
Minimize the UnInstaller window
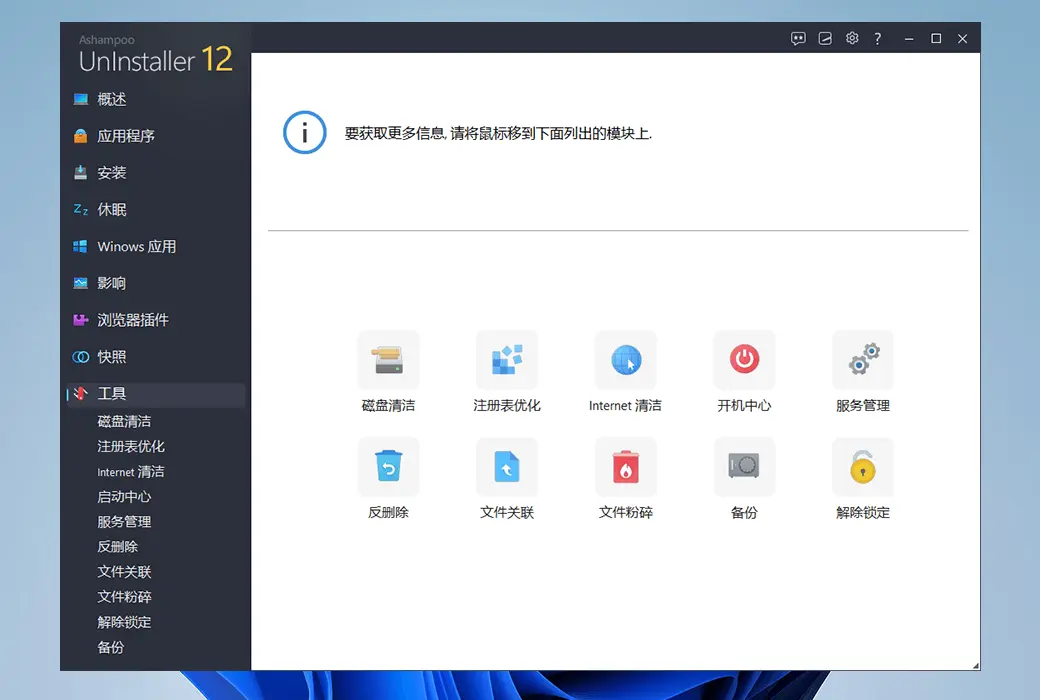pyautogui.click(x=909, y=38)
